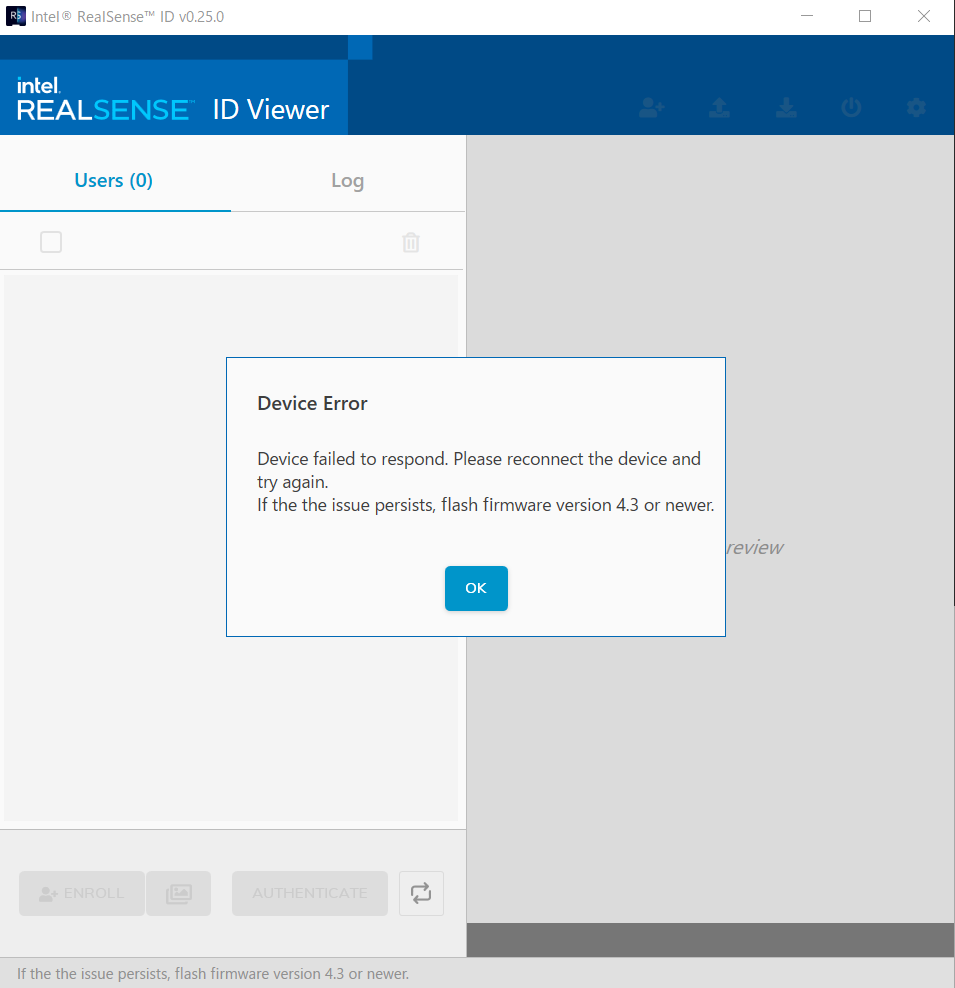Click the upload arrow icon in header
This screenshot has width=955, height=988.
click(x=719, y=107)
